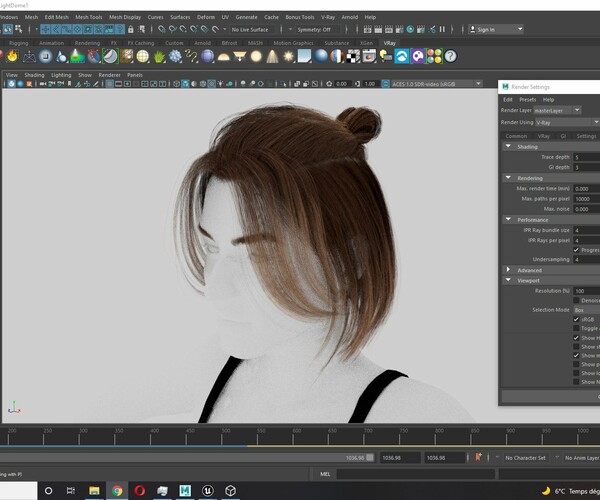Open the Render Using V-Ray dropdown
The height and width of the screenshot is (500, 600).
pos(567,122)
